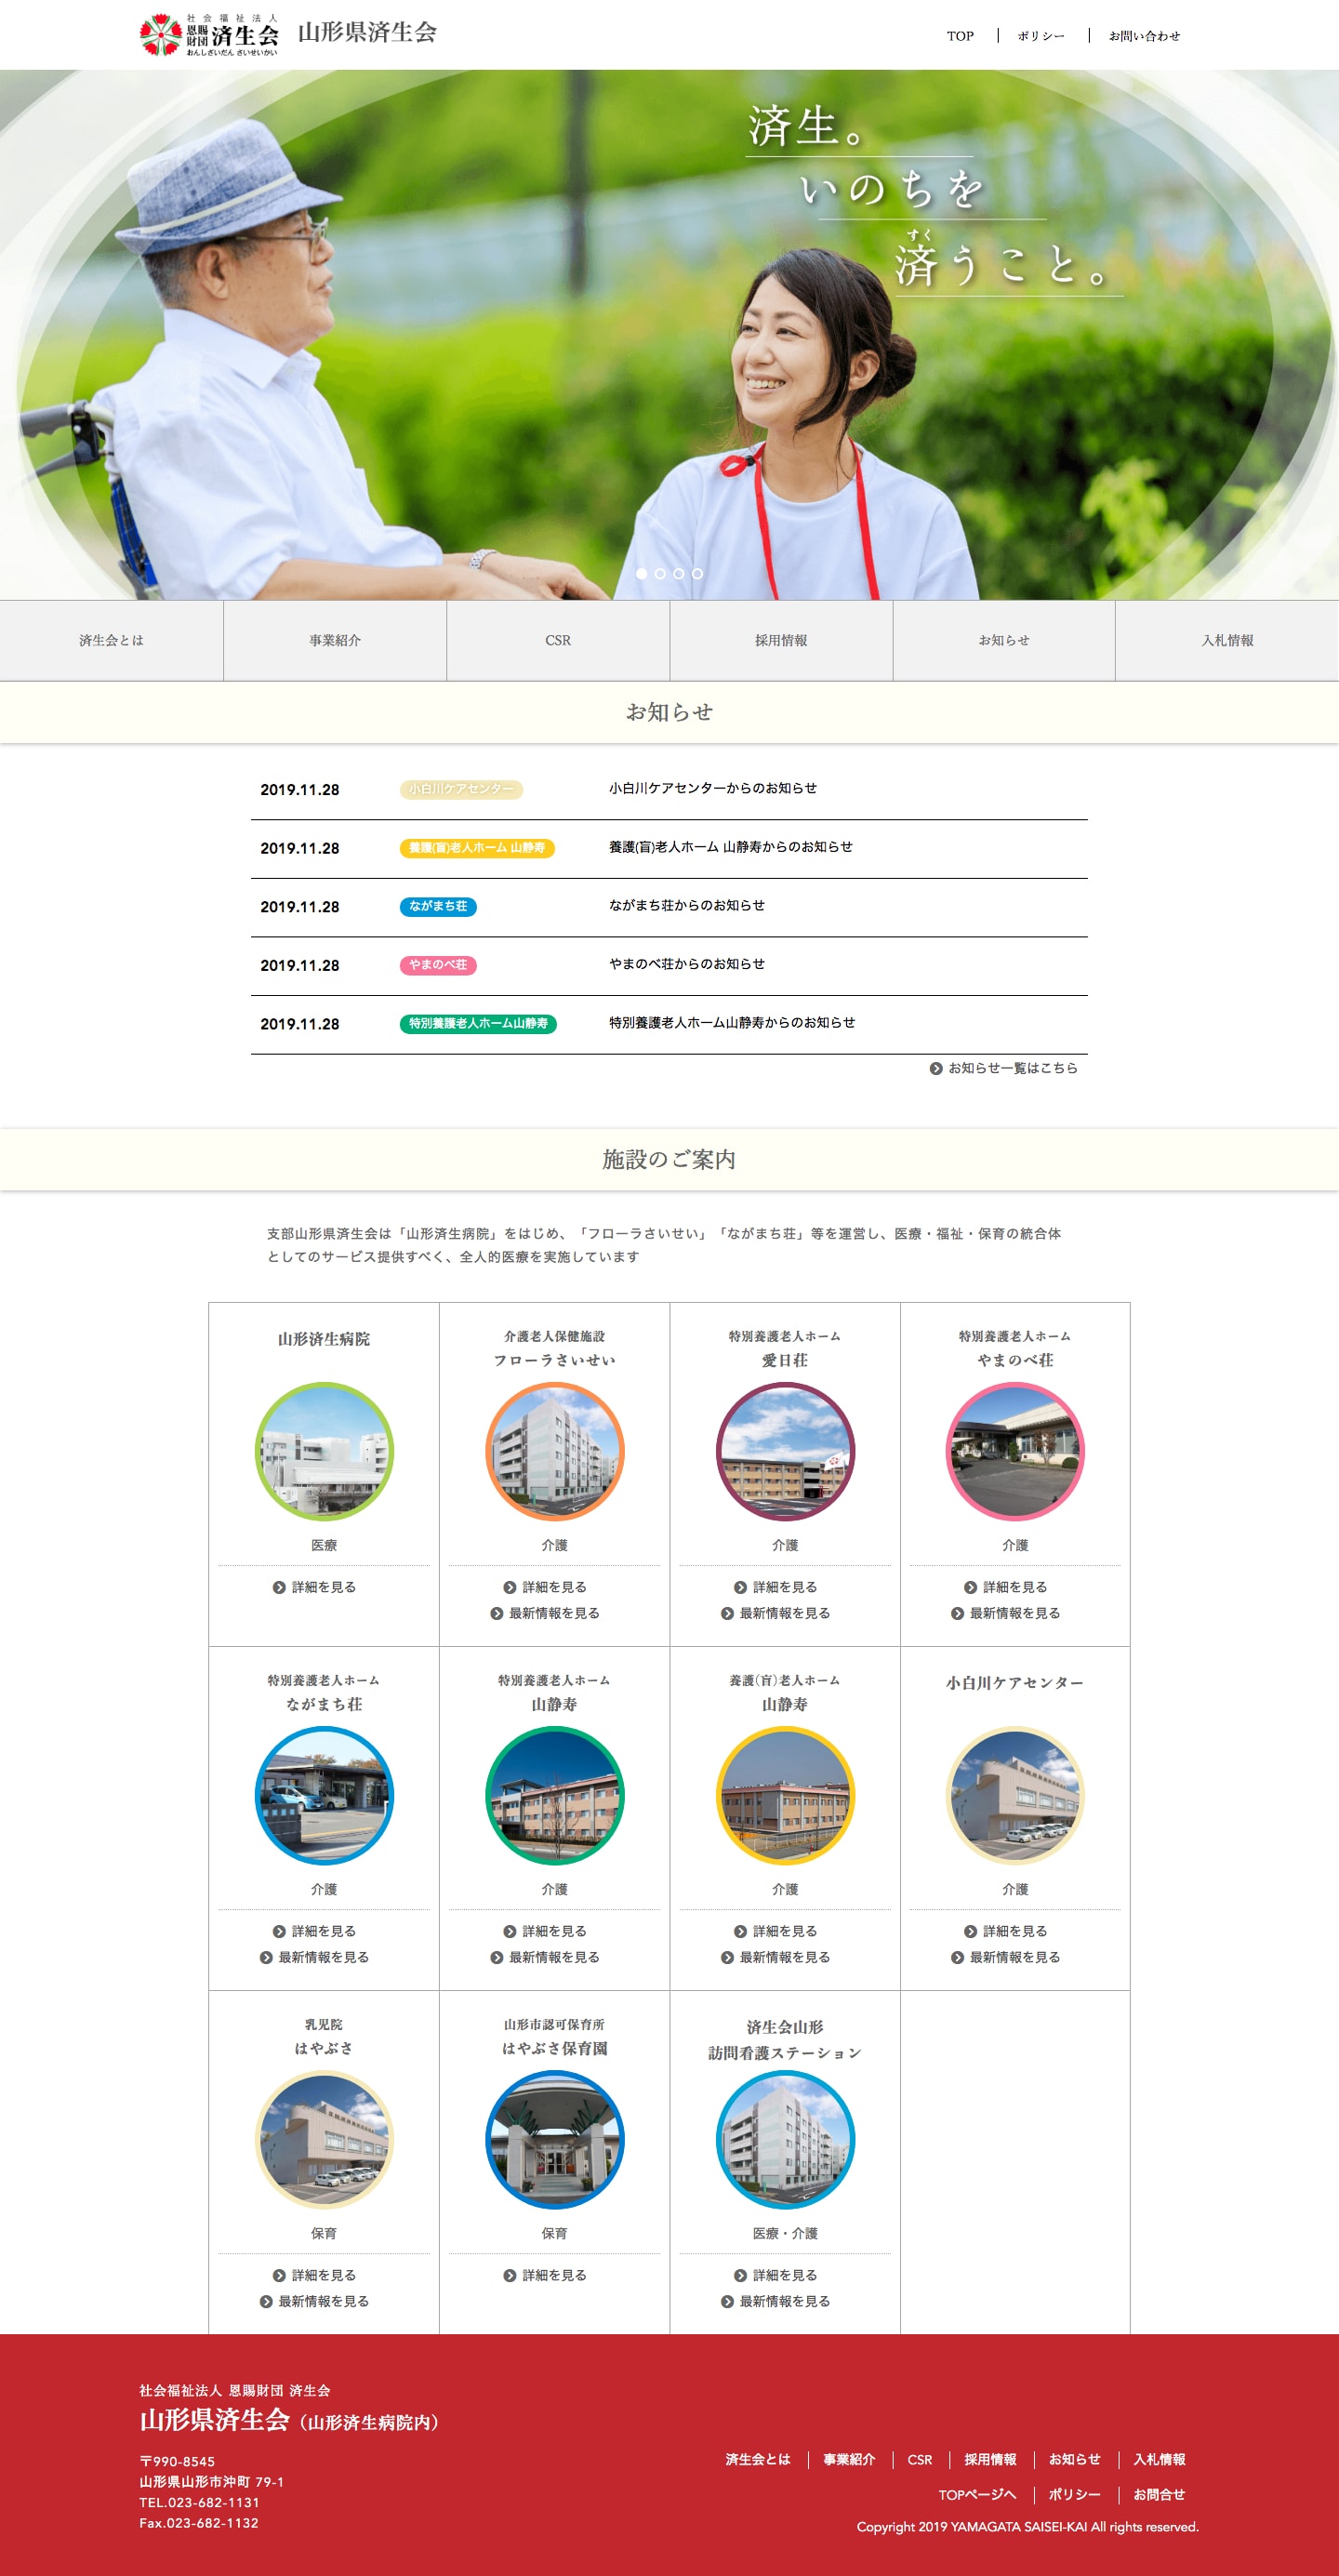
Task: Click 最新情報を見る arrow icon under やまのべ荘
Action: pyautogui.click(x=957, y=1613)
